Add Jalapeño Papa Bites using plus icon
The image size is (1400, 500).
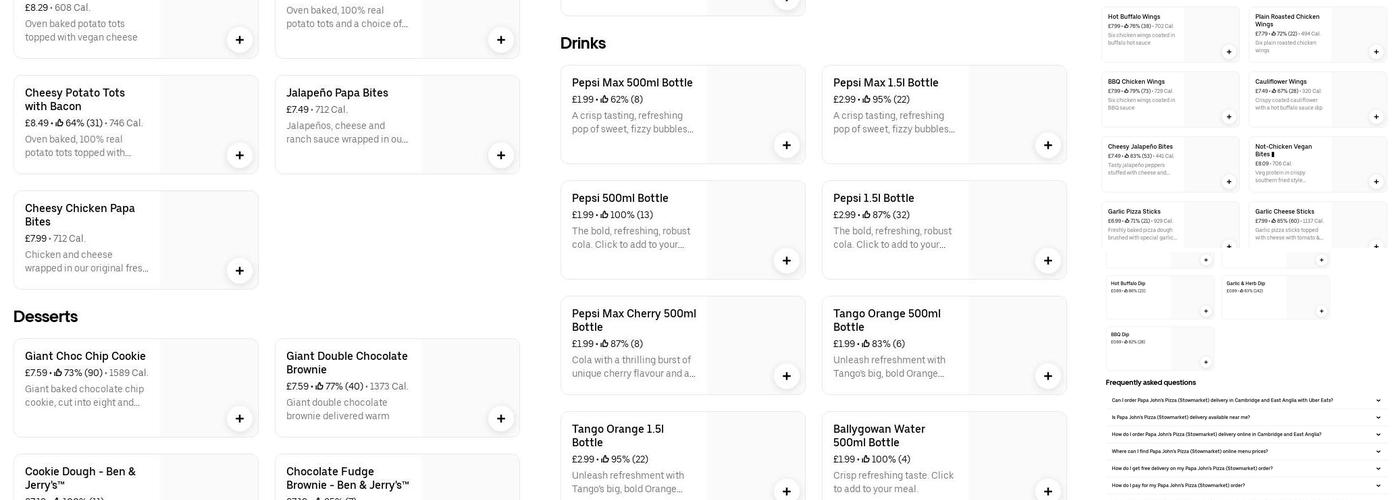pos(501,155)
